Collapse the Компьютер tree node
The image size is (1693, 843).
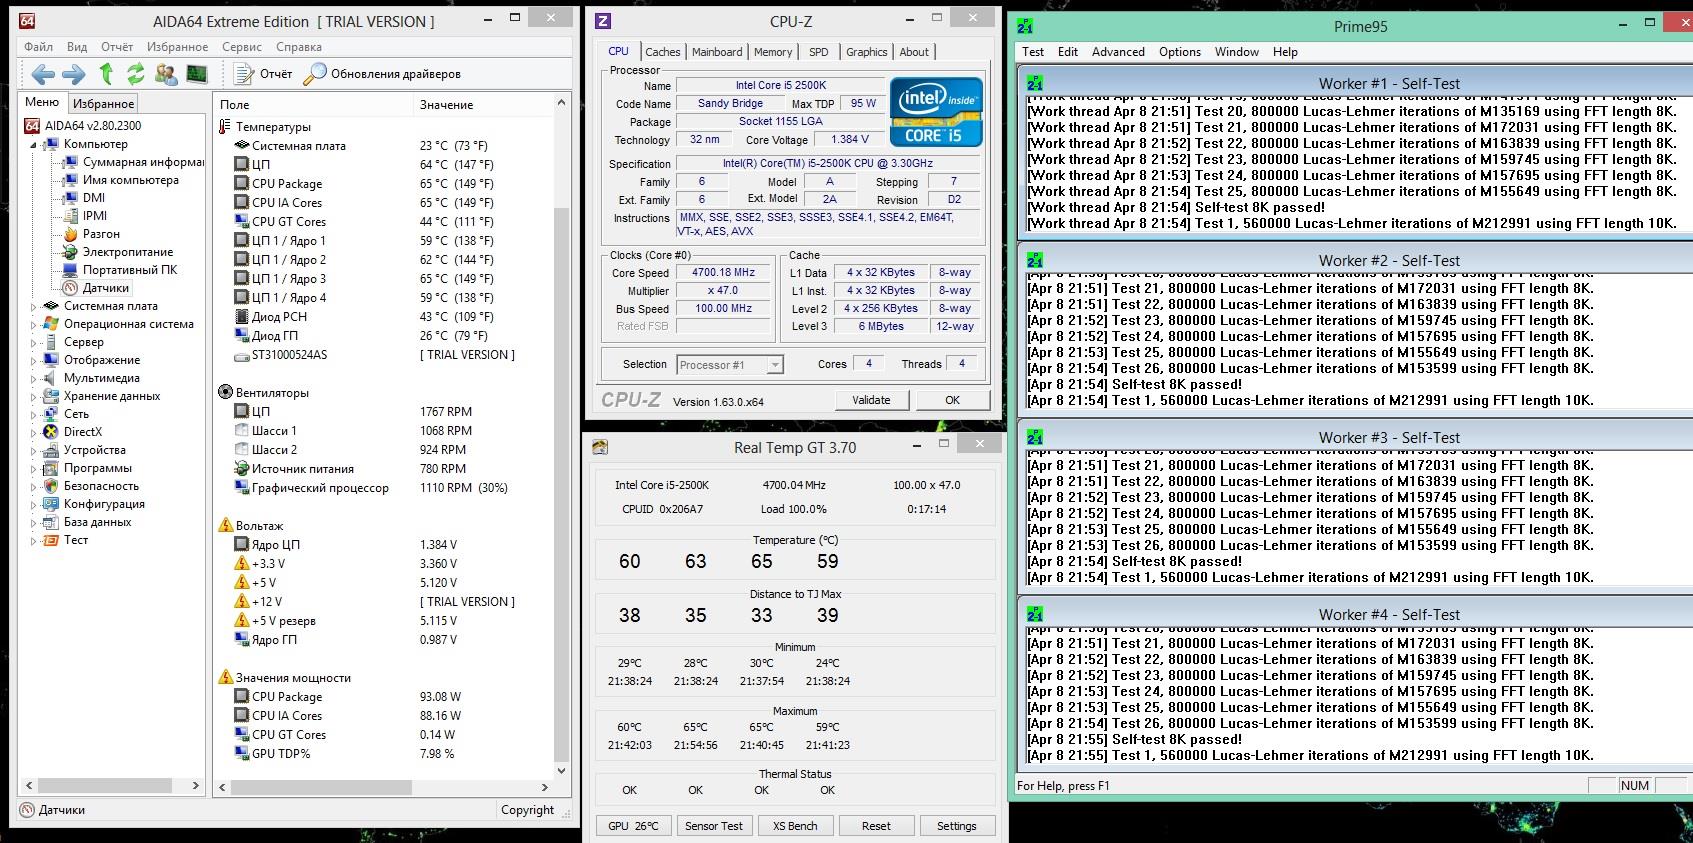[33, 145]
